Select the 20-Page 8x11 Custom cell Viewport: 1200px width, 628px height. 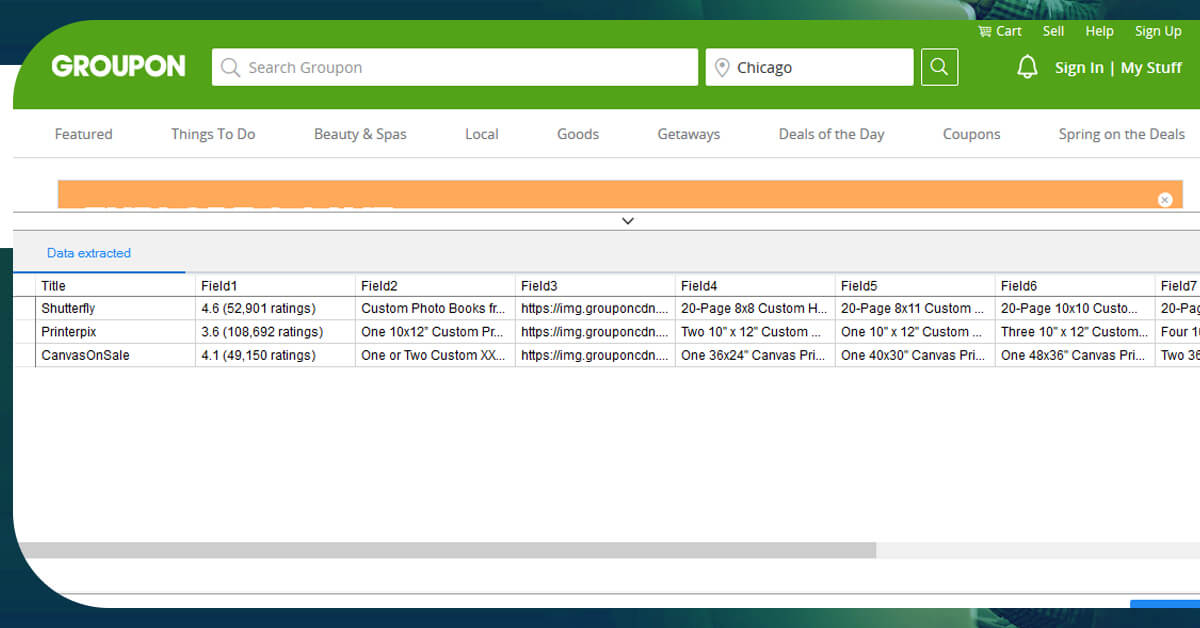[x=915, y=308]
